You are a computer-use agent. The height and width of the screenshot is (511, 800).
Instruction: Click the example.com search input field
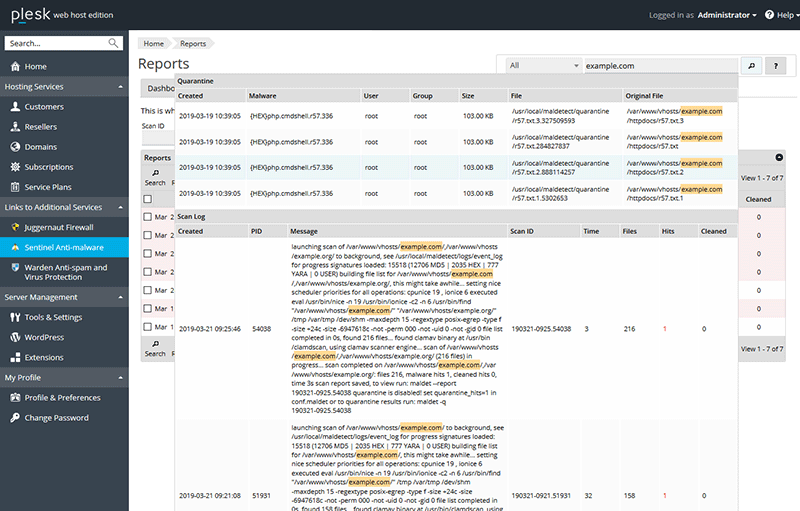coord(661,66)
